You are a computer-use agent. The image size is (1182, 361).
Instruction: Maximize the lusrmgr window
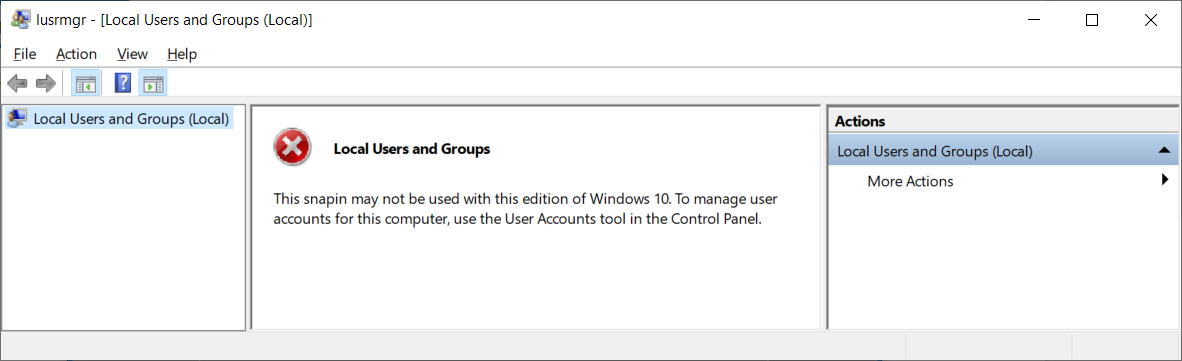tap(1092, 20)
